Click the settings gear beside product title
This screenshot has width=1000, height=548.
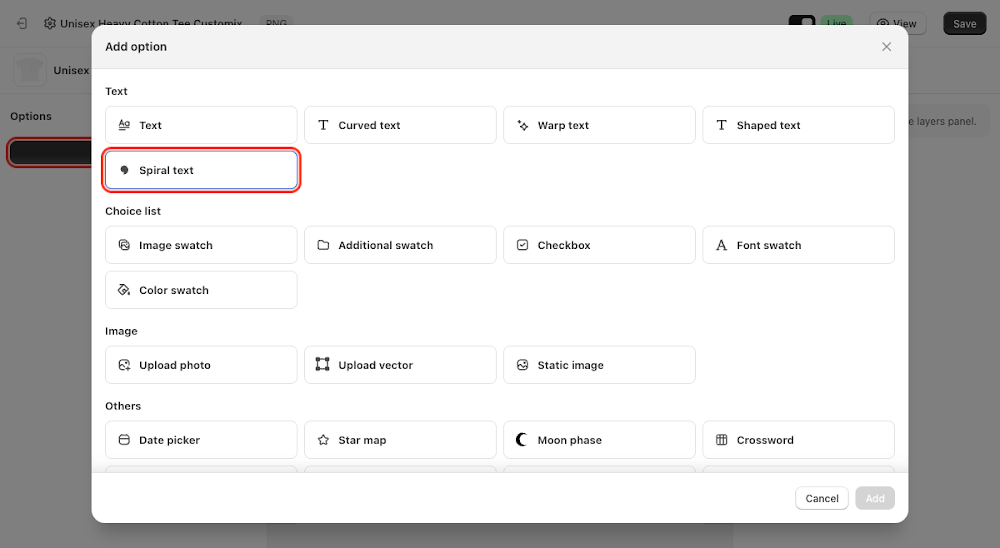click(50, 24)
